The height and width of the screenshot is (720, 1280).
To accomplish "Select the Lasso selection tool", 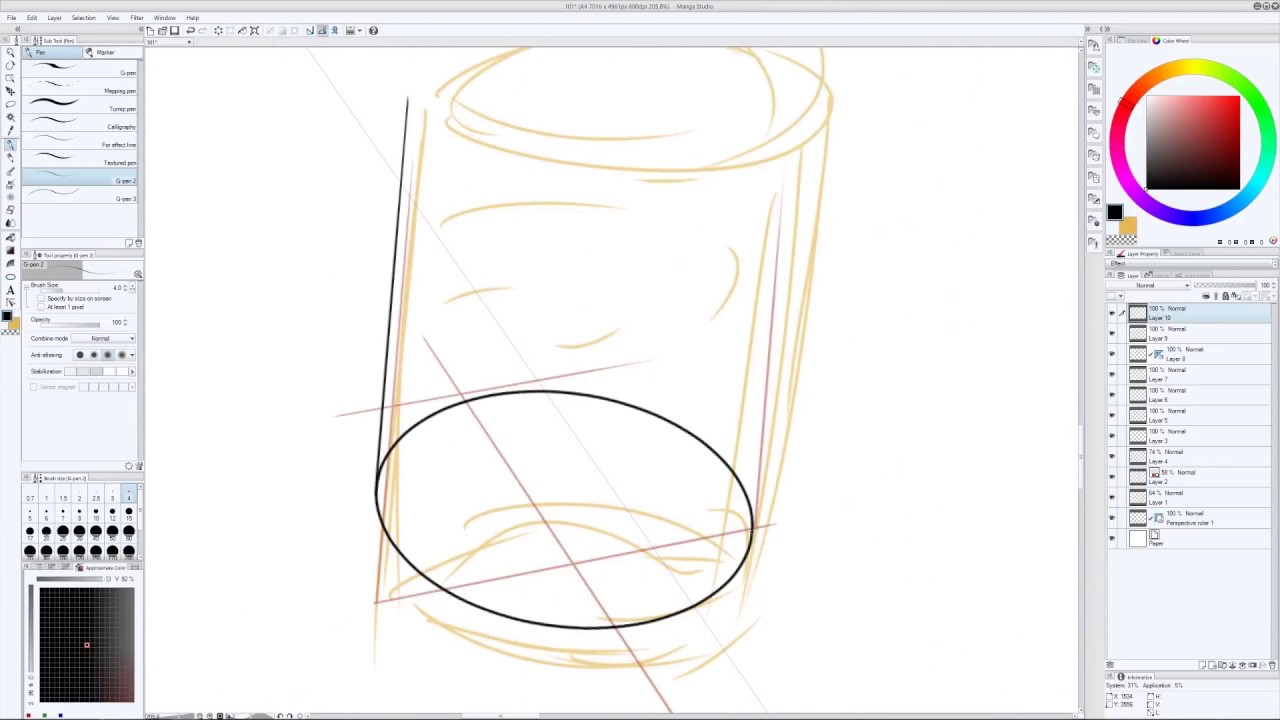I will pos(10,104).
